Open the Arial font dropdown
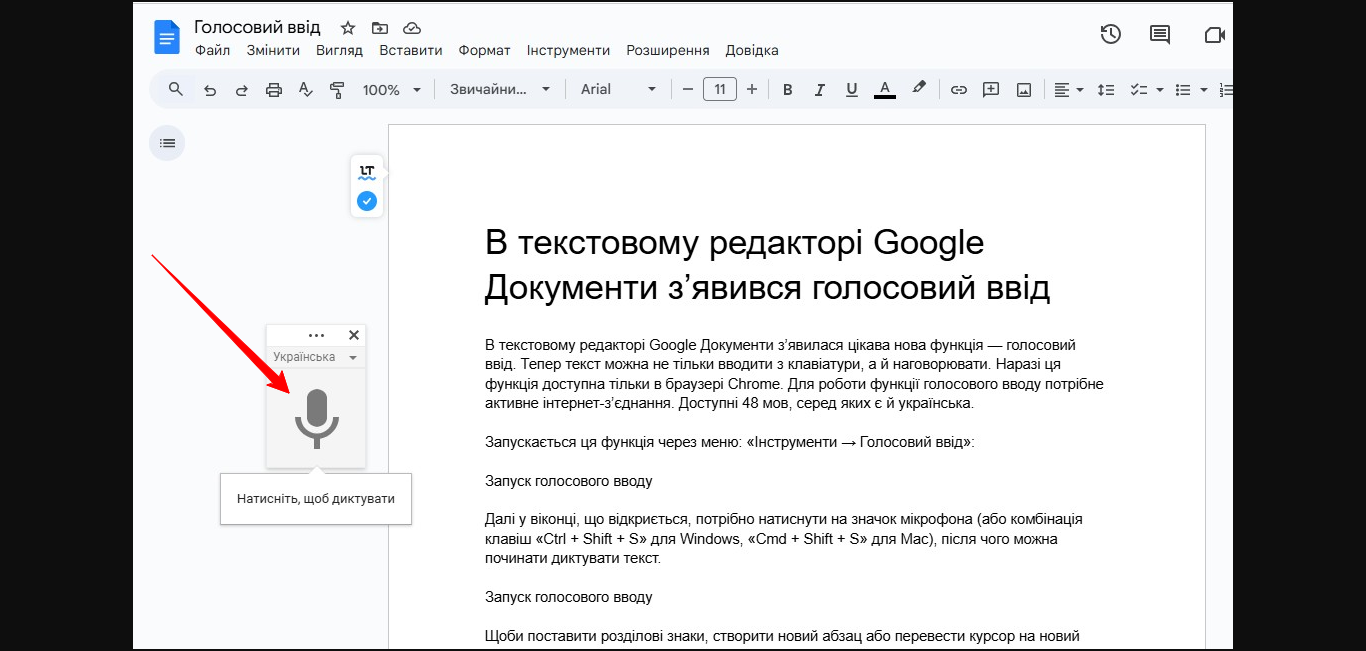The image size is (1366, 651). (619, 89)
